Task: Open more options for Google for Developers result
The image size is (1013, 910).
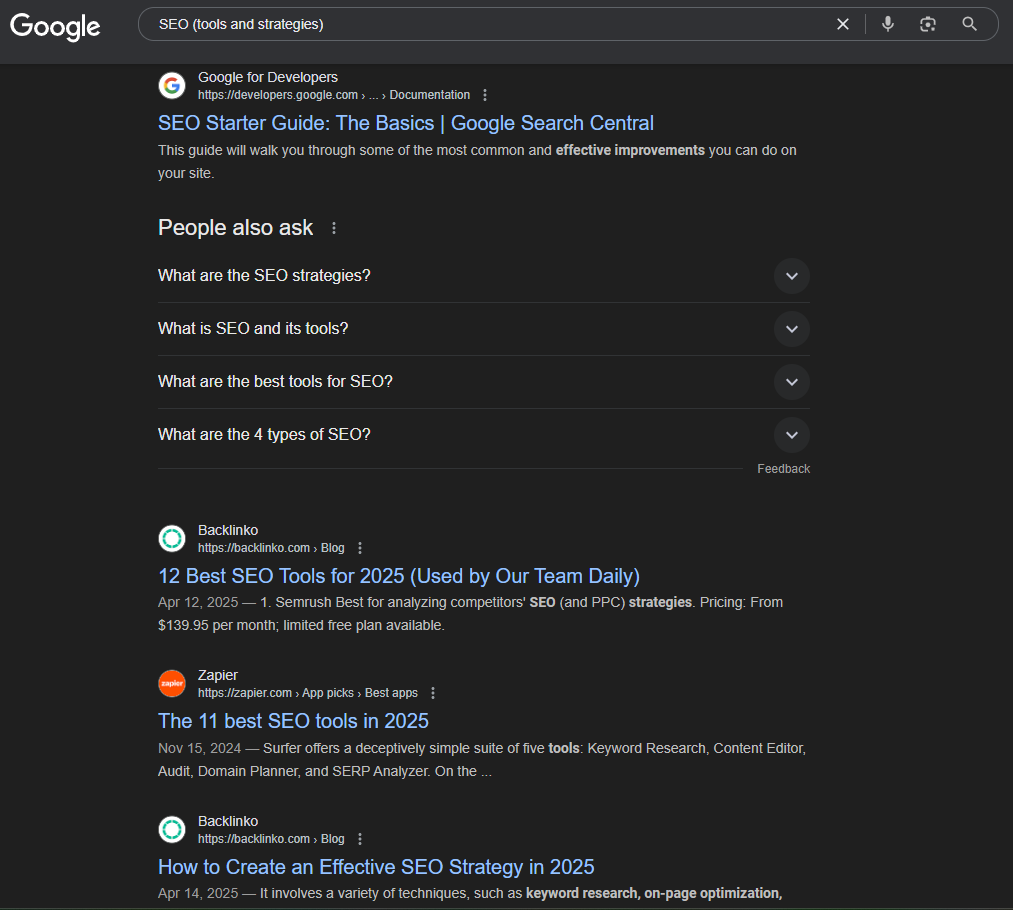Action: tap(485, 95)
